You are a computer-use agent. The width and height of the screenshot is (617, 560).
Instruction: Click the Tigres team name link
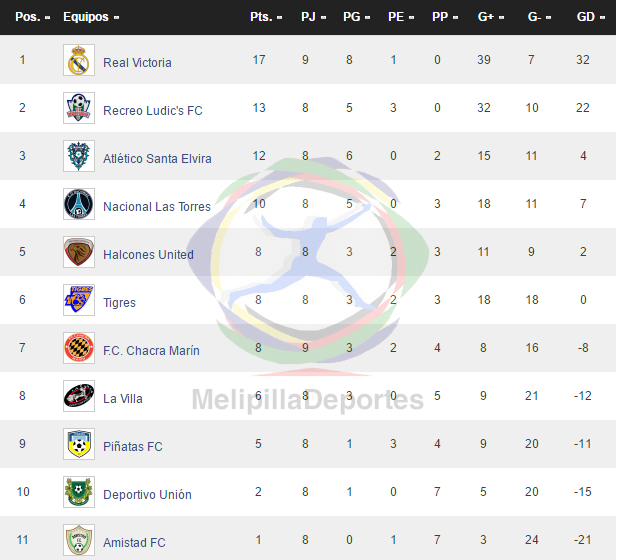119,303
